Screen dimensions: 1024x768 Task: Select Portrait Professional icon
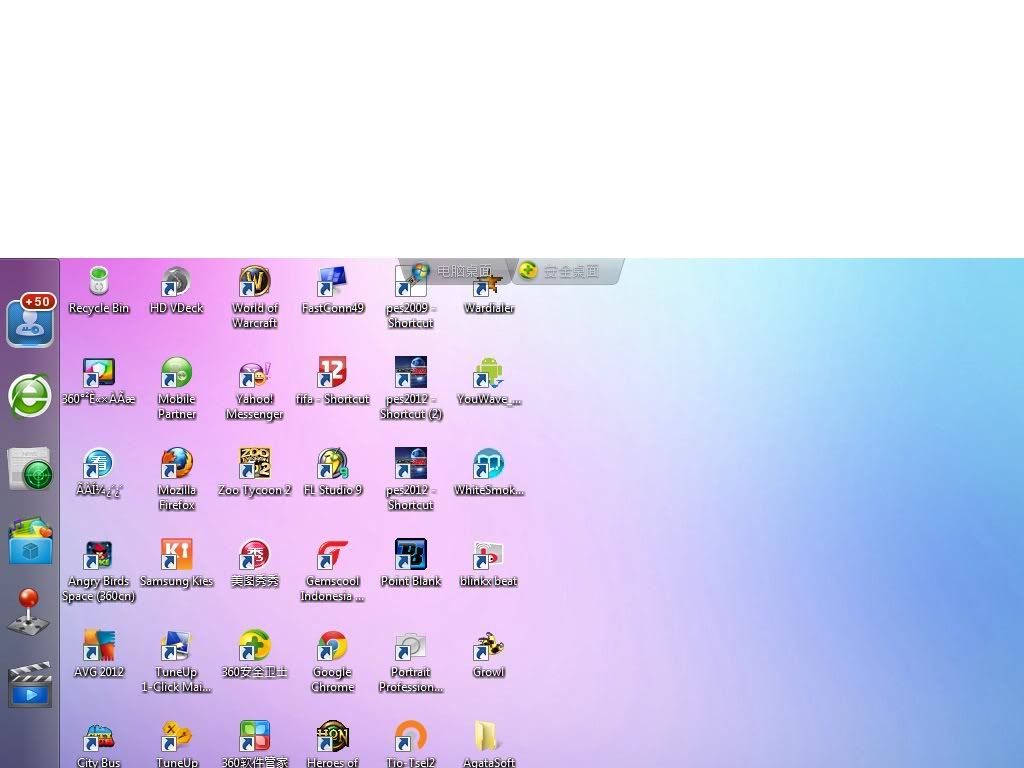[411, 646]
